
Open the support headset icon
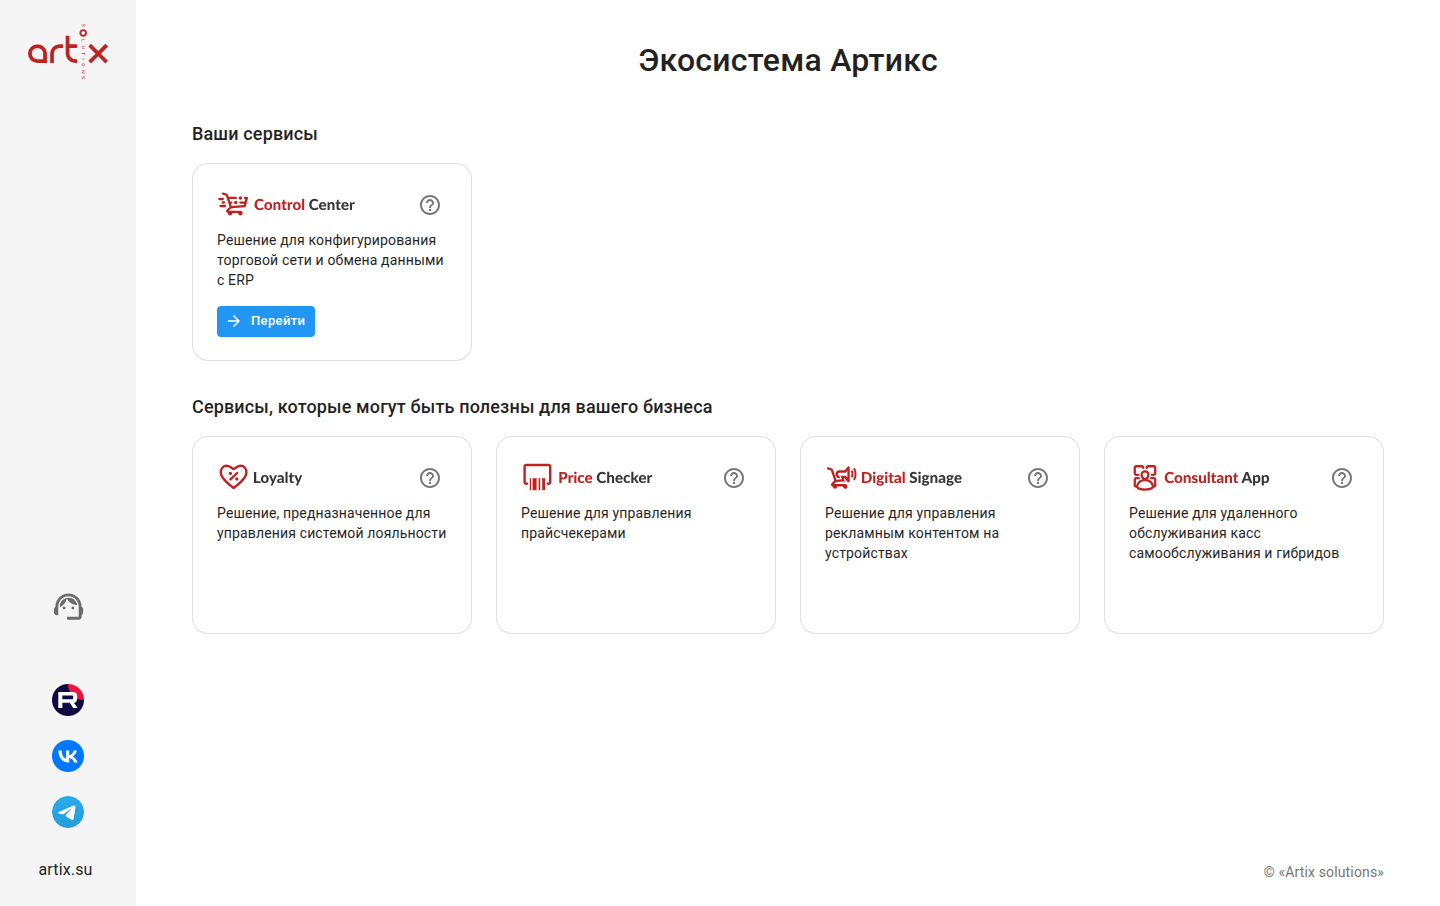[68, 607]
